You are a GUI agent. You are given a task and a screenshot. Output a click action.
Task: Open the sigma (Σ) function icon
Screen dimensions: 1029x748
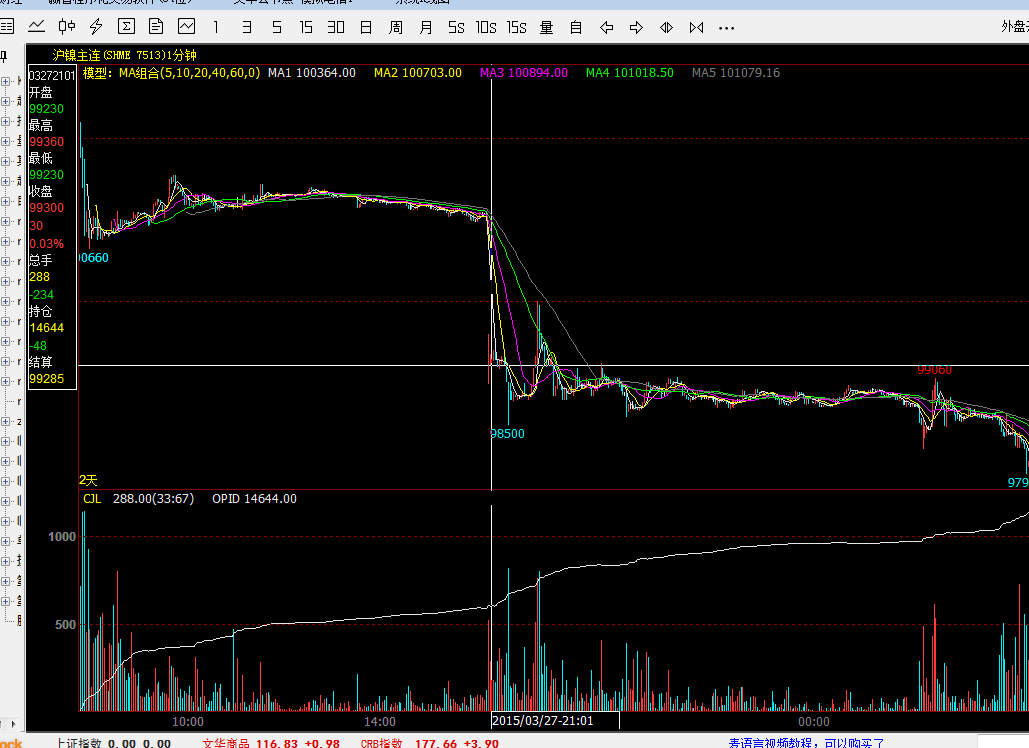(x=126, y=27)
